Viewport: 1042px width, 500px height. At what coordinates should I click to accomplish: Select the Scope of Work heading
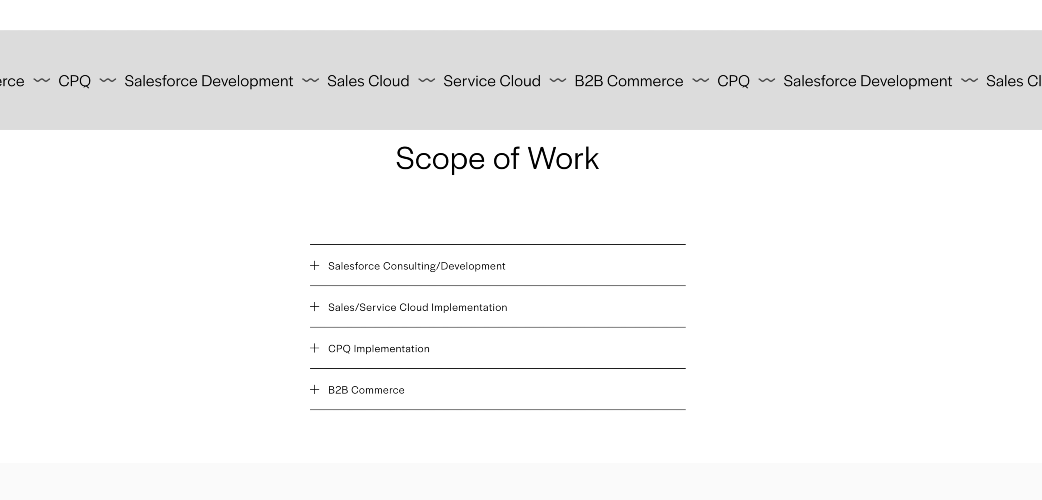(497, 159)
